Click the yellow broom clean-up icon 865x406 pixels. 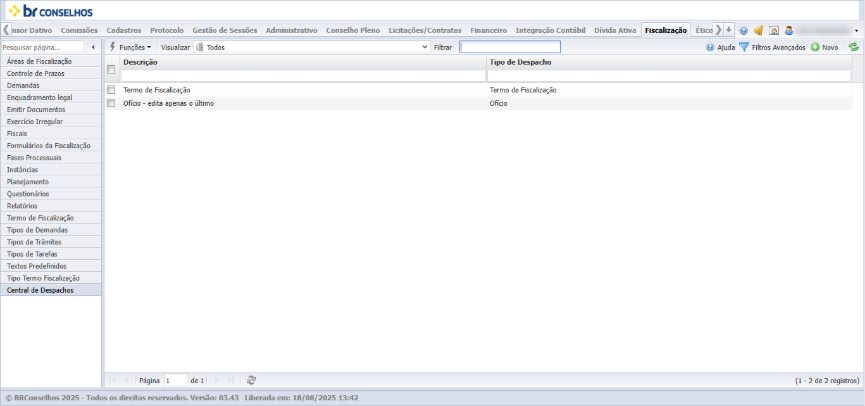759,31
